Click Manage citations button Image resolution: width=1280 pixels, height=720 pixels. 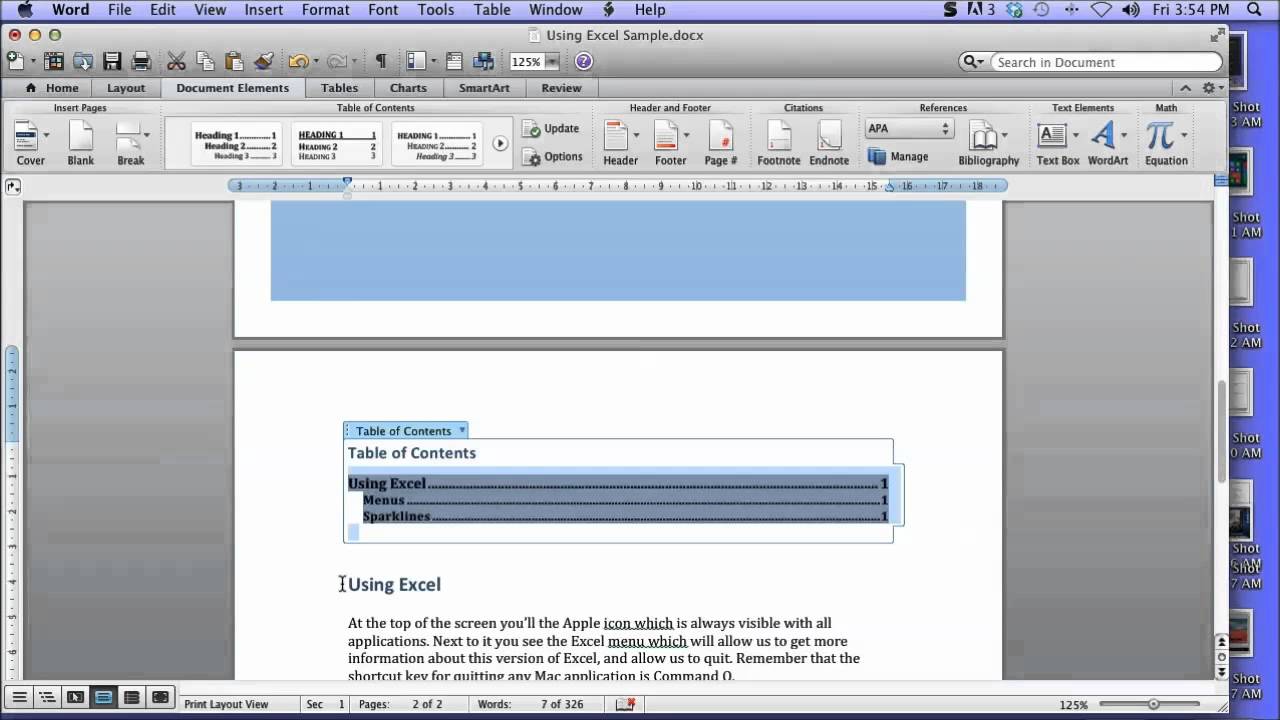click(898, 157)
